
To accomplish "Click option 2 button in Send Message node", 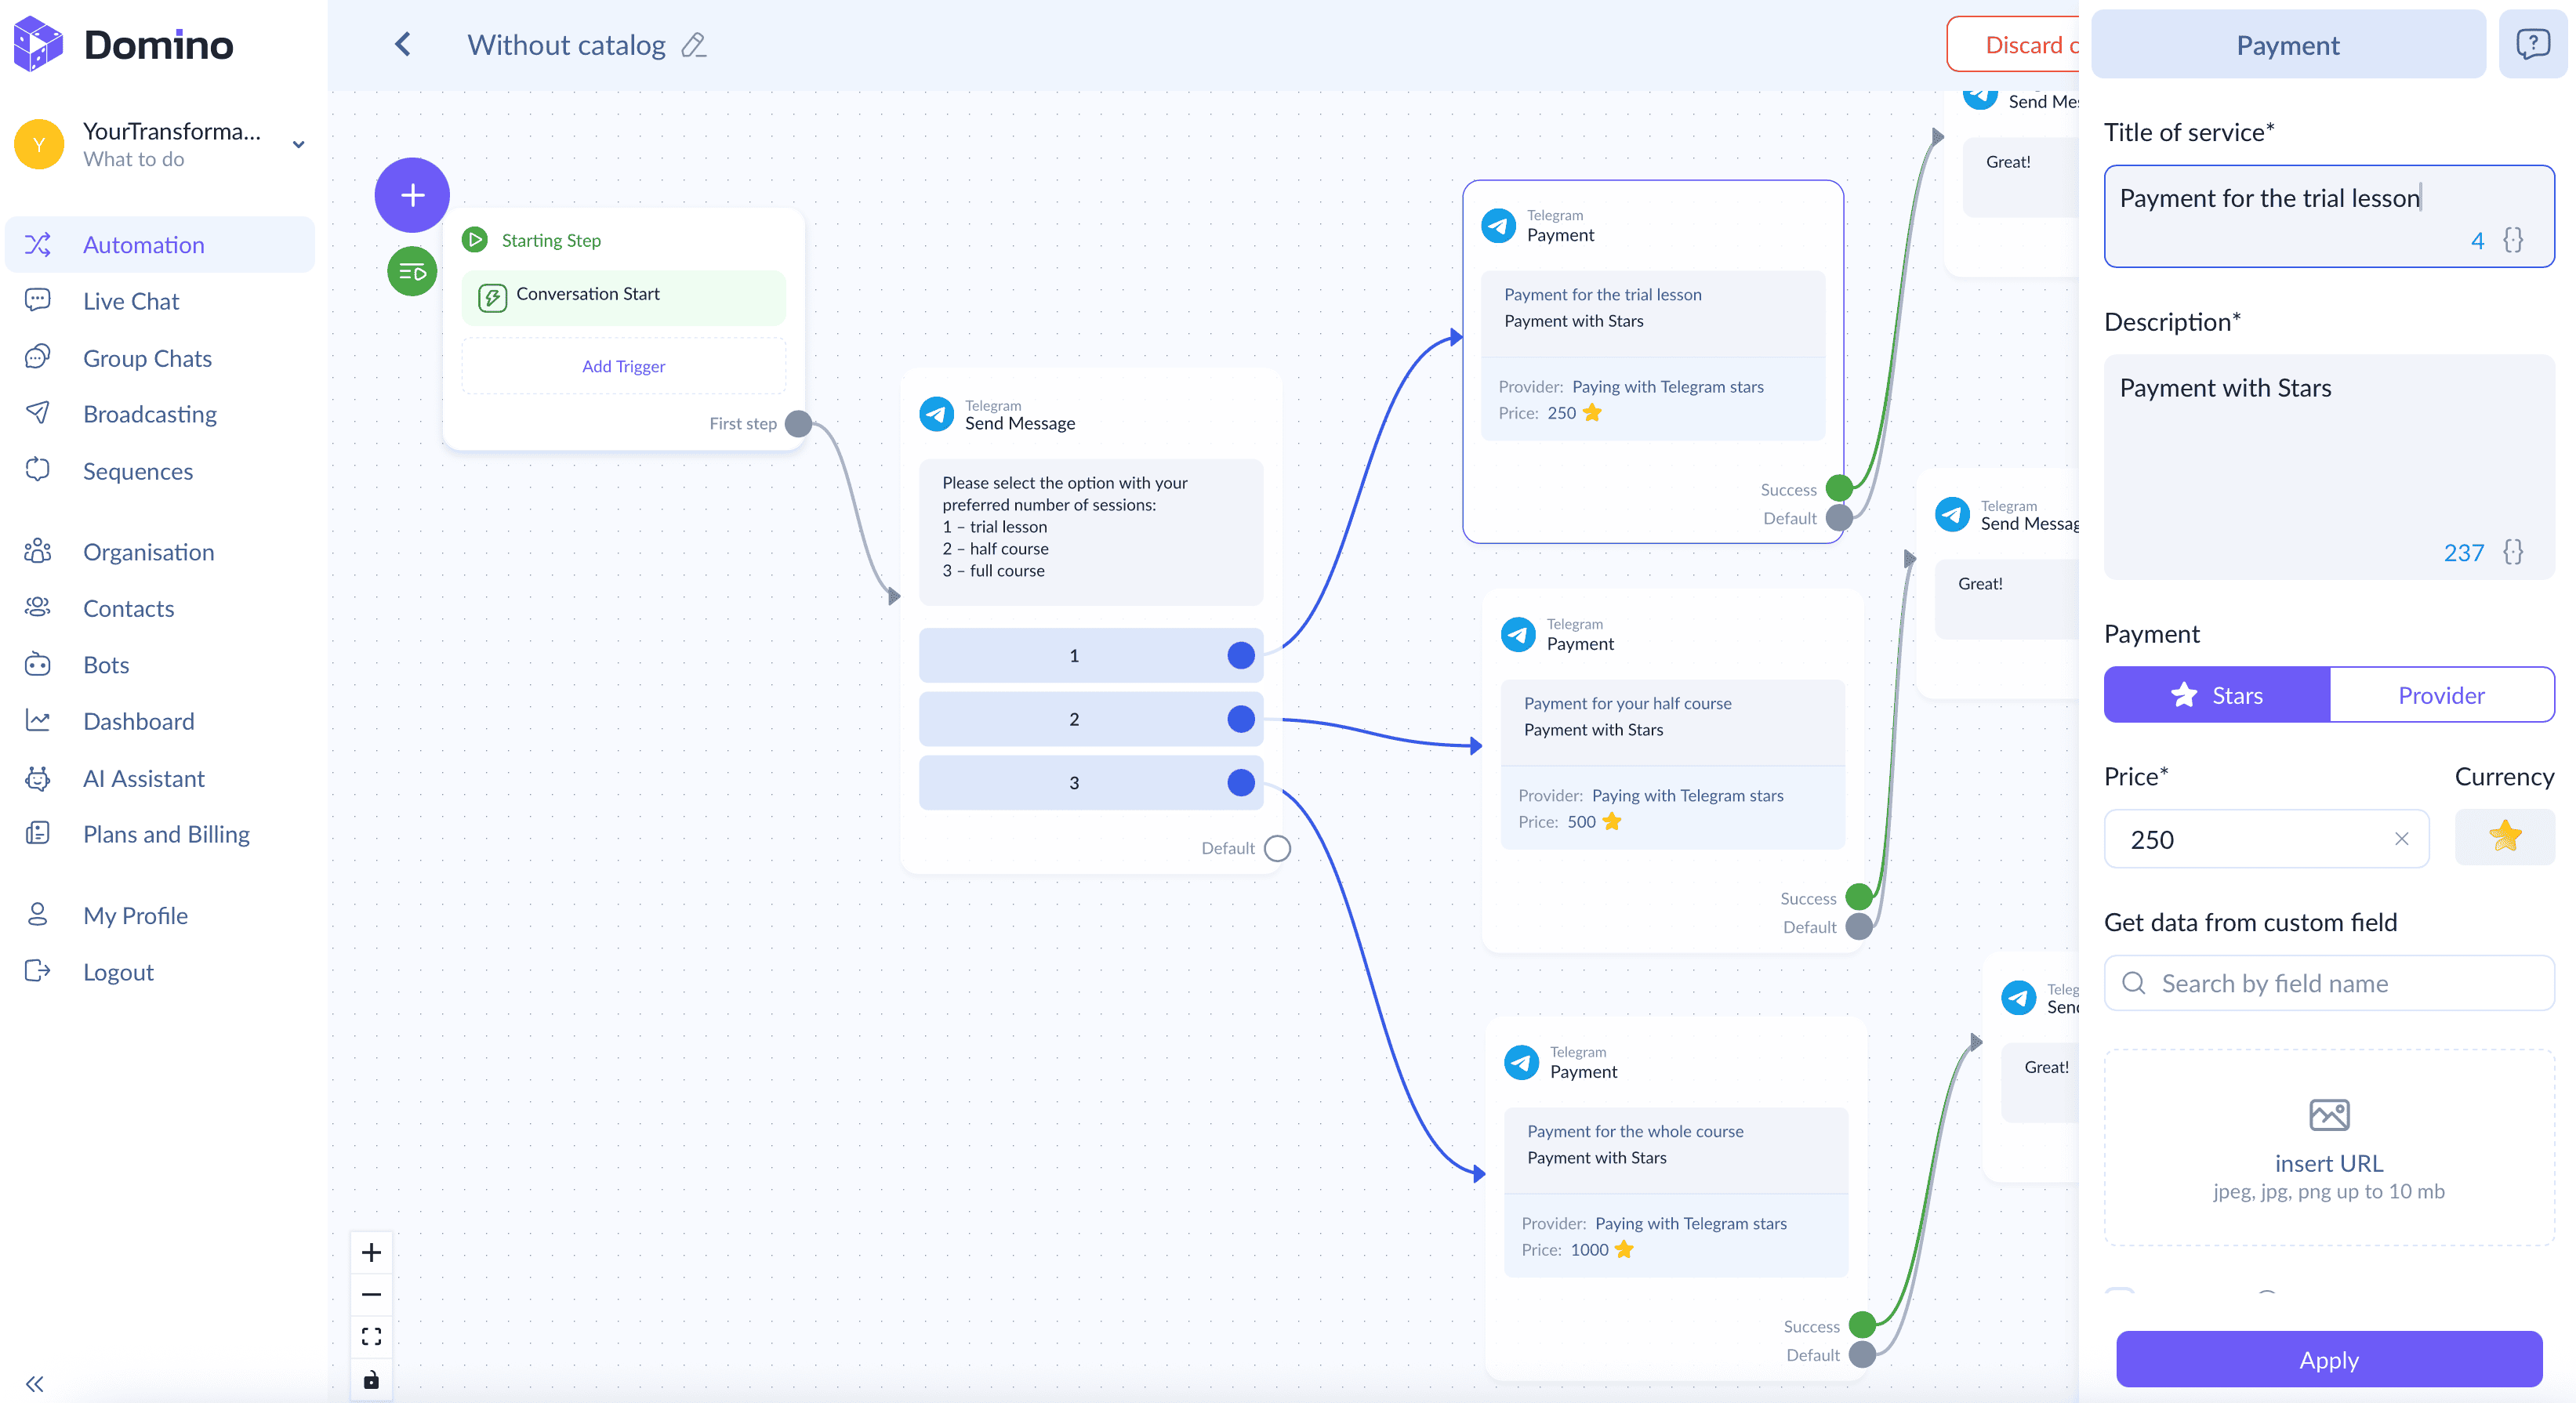I will (x=1091, y=719).
